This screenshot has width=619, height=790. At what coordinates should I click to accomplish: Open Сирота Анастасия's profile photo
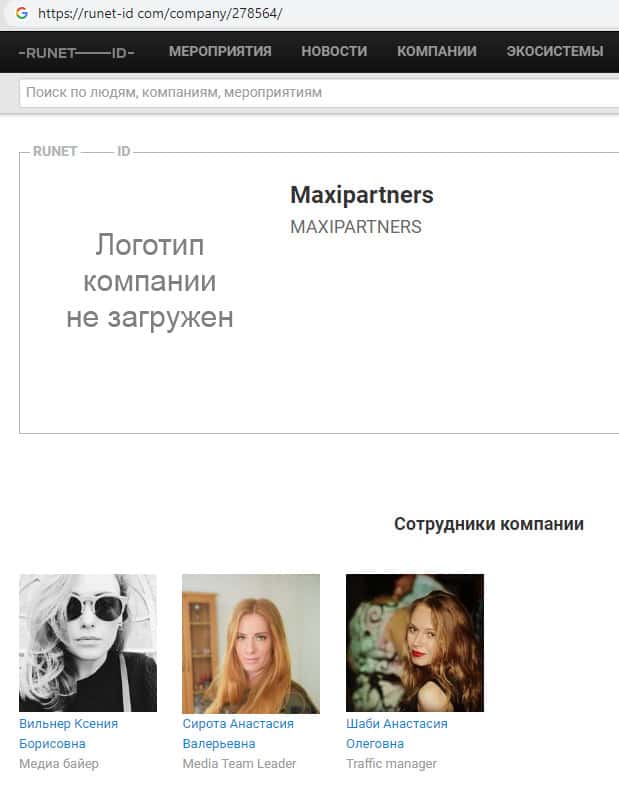pyautogui.click(x=251, y=643)
